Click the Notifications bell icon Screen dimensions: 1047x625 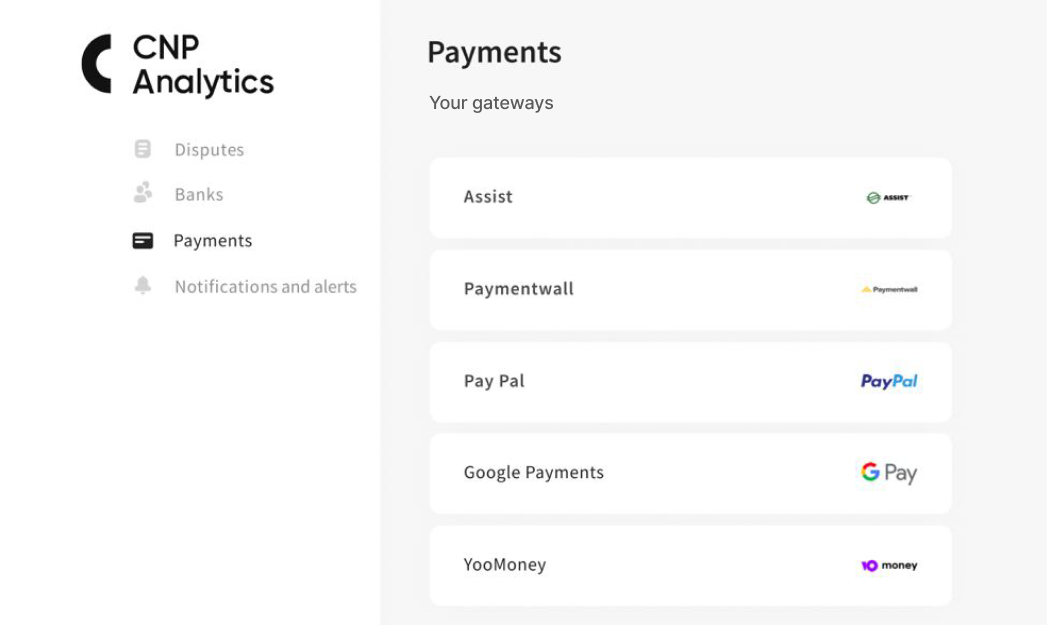[x=142, y=286]
